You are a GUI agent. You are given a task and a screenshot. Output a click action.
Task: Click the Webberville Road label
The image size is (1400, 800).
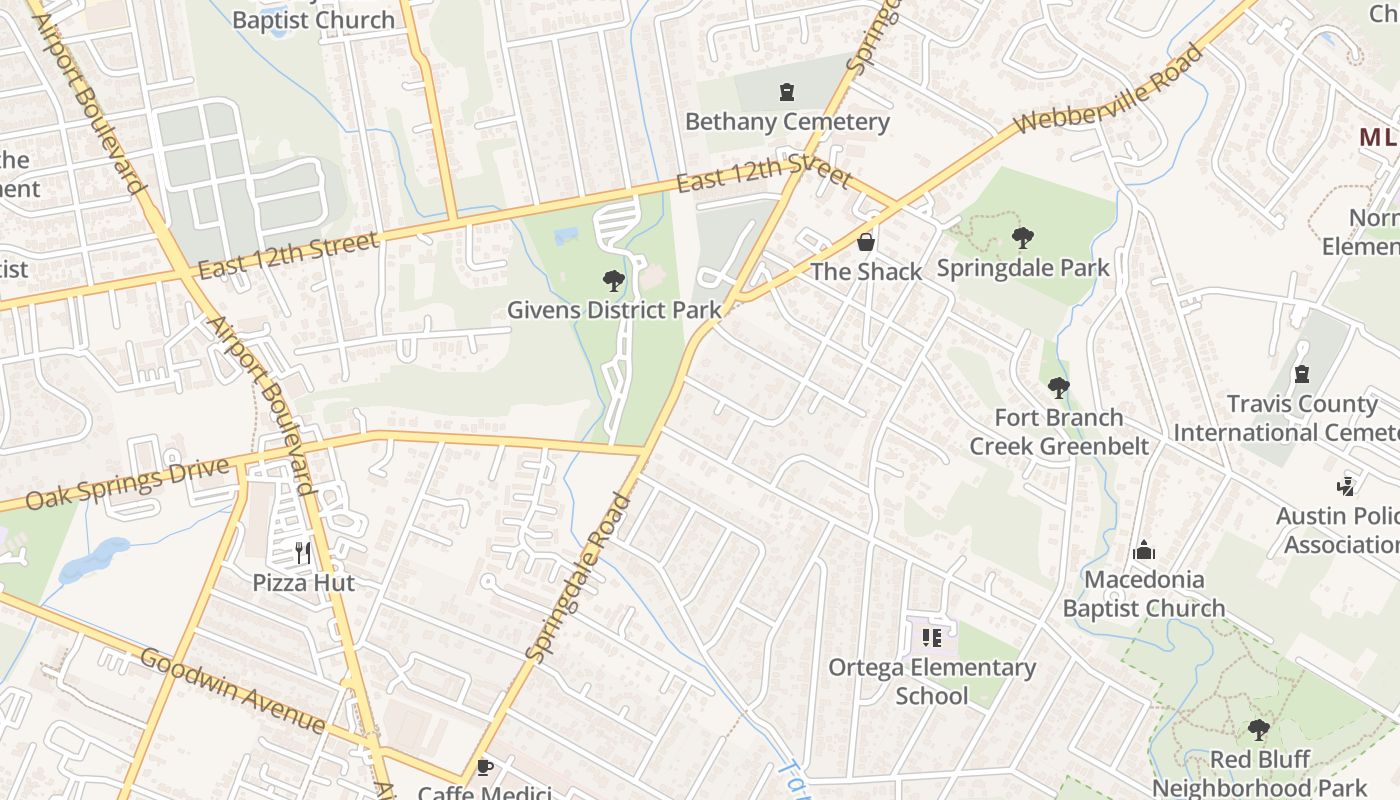(1107, 89)
